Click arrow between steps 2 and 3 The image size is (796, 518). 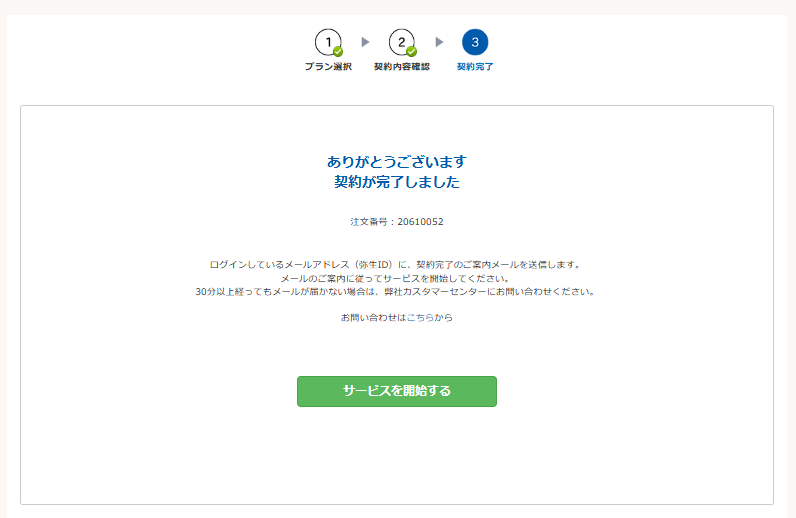(x=439, y=42)
